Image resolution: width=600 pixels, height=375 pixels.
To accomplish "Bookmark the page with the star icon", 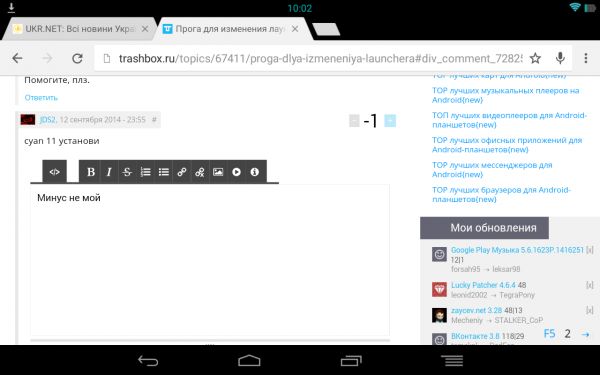I will coord(535,59).
